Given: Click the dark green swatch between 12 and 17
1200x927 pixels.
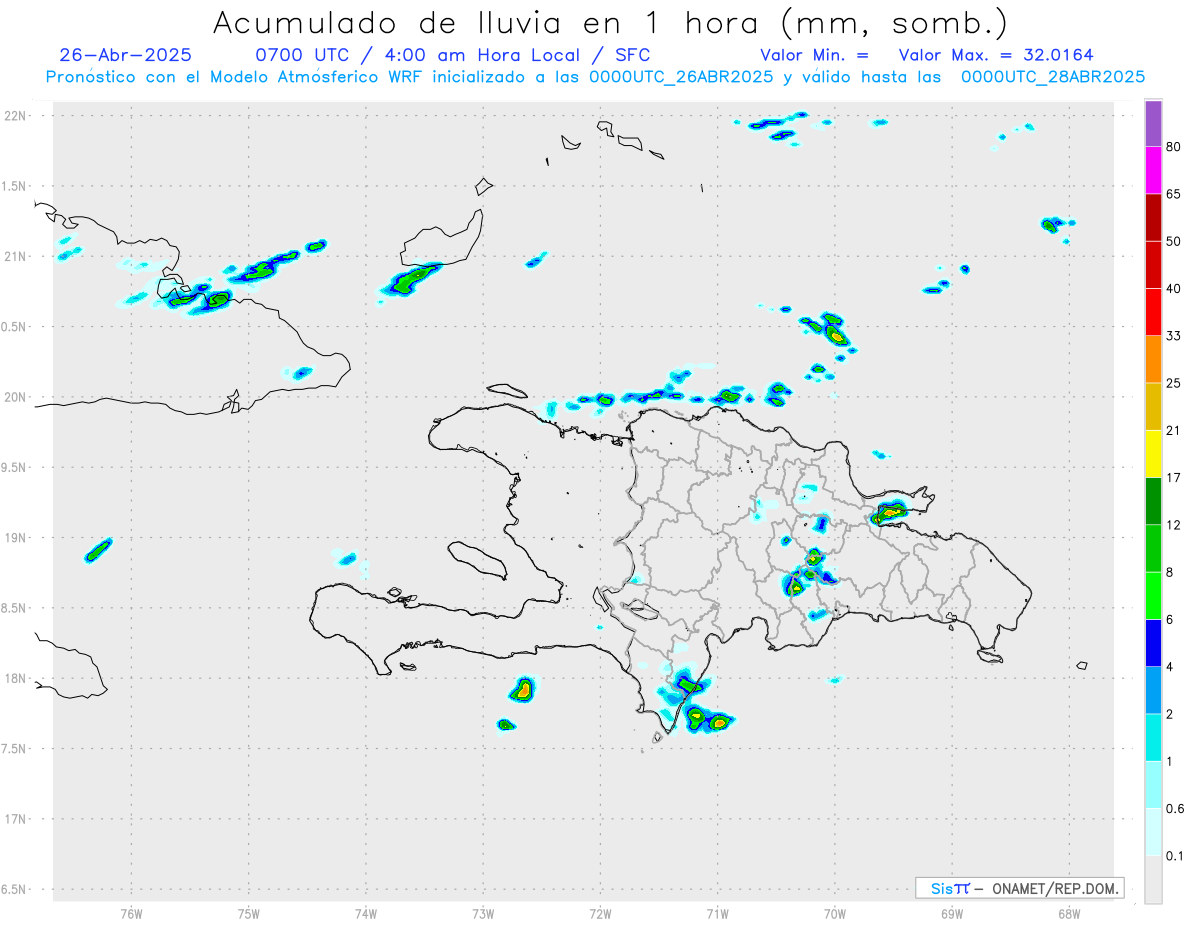Looking at the screenshot, I should pos(1153,501).
